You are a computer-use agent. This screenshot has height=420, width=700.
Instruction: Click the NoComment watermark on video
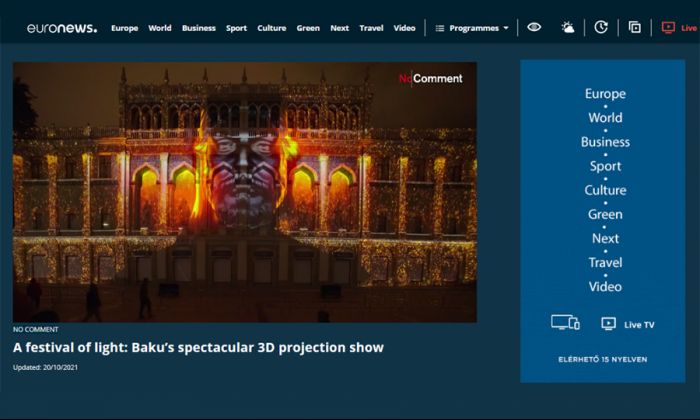click(431, 79)
